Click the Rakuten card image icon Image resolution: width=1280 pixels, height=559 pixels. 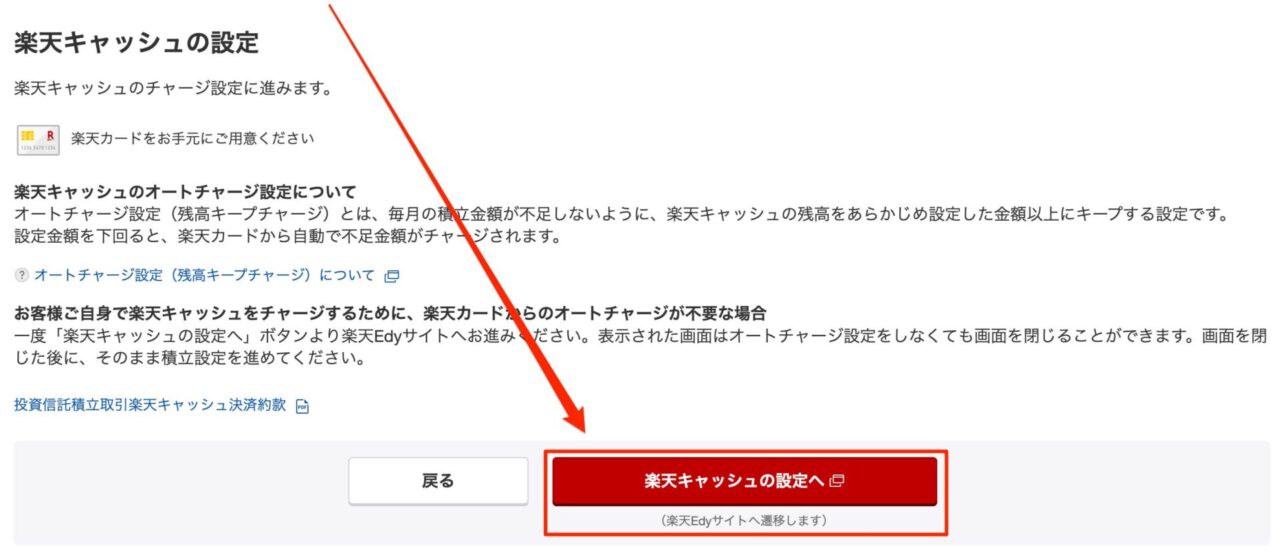tap(39, 139)
